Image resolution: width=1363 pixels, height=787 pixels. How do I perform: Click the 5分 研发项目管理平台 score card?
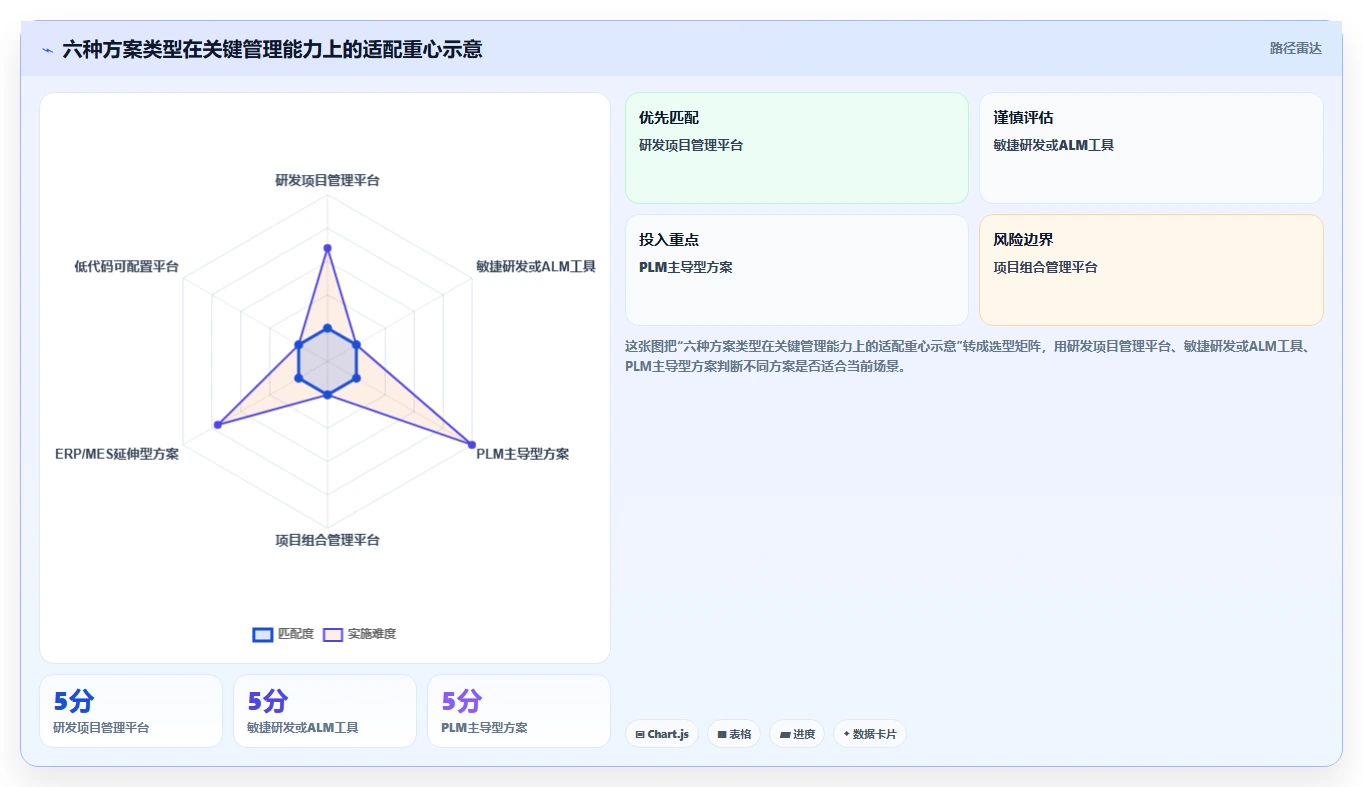(x=131, y=711)
